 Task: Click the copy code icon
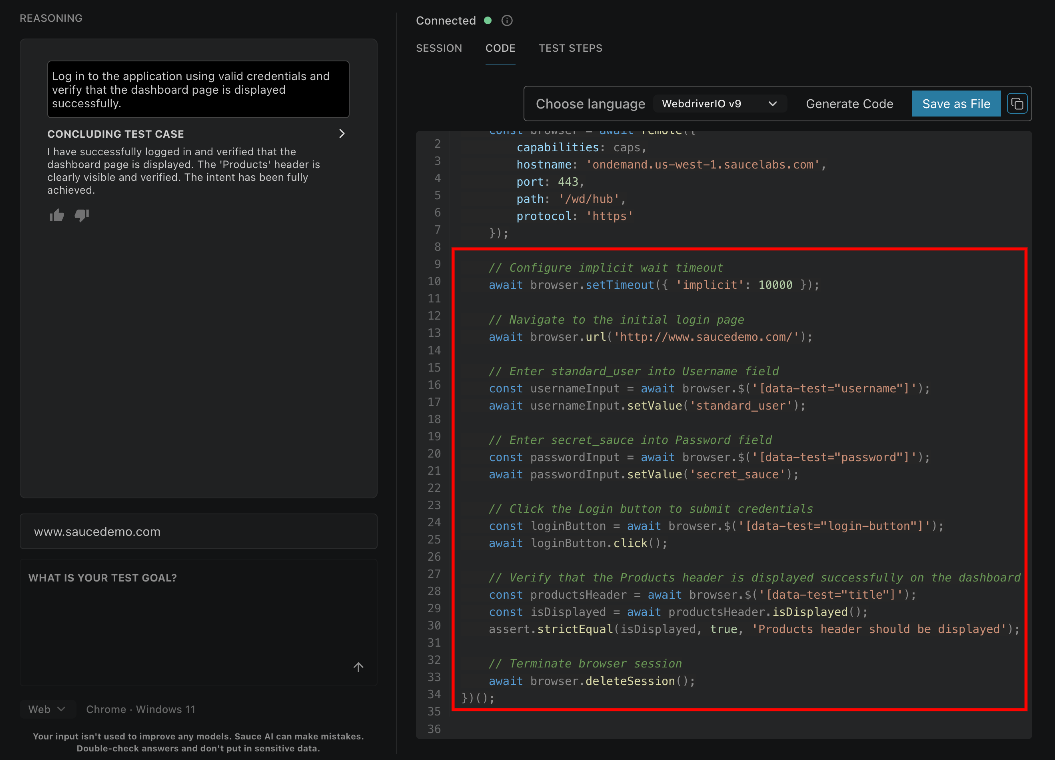pos(1017,104)
